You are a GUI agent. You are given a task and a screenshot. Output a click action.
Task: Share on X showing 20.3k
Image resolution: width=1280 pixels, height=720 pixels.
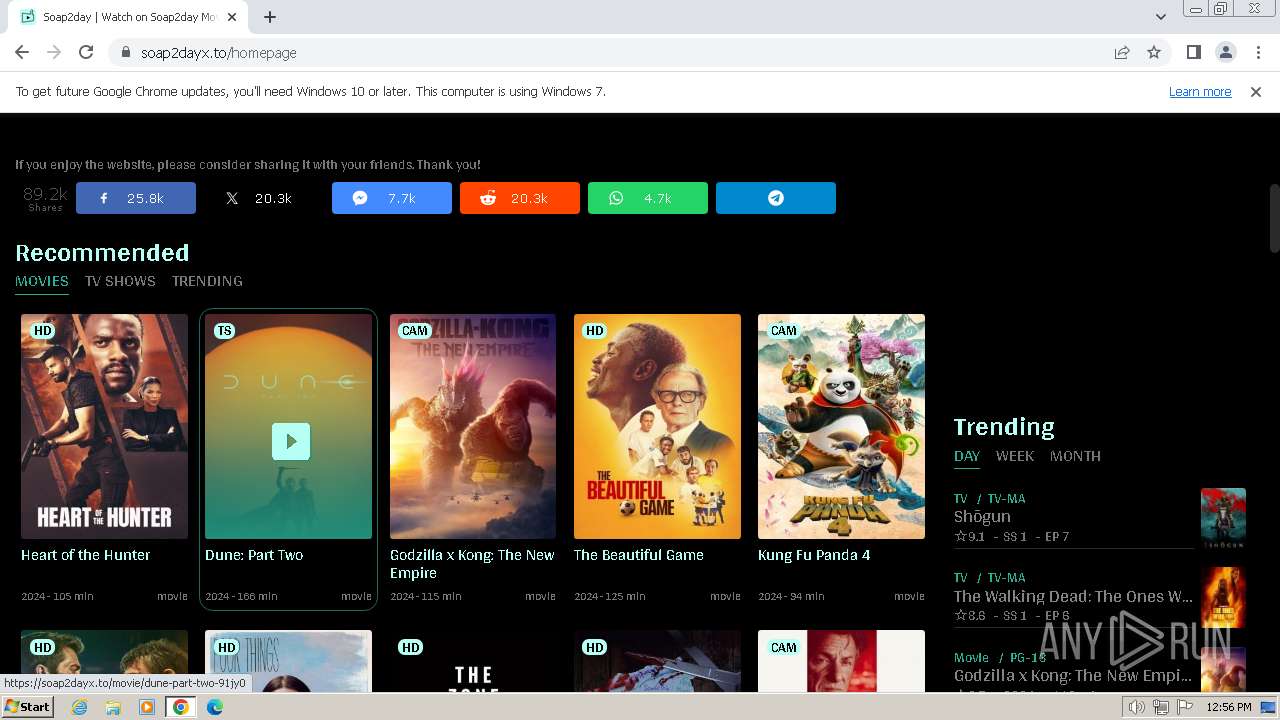(264, 198)
